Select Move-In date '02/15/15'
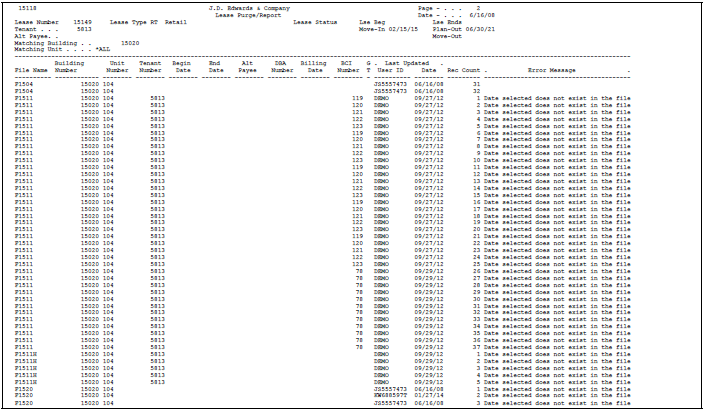The width and height of the screenshot is (704, 411). [403, 29]
